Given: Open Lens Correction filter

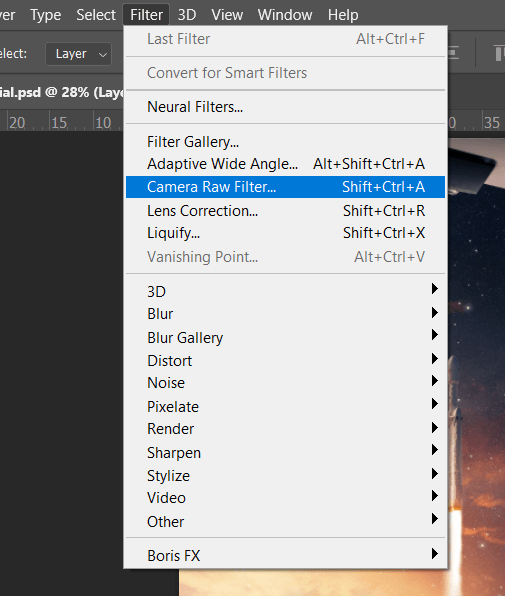Looking at the screenshot, I should tap(285, 211).
